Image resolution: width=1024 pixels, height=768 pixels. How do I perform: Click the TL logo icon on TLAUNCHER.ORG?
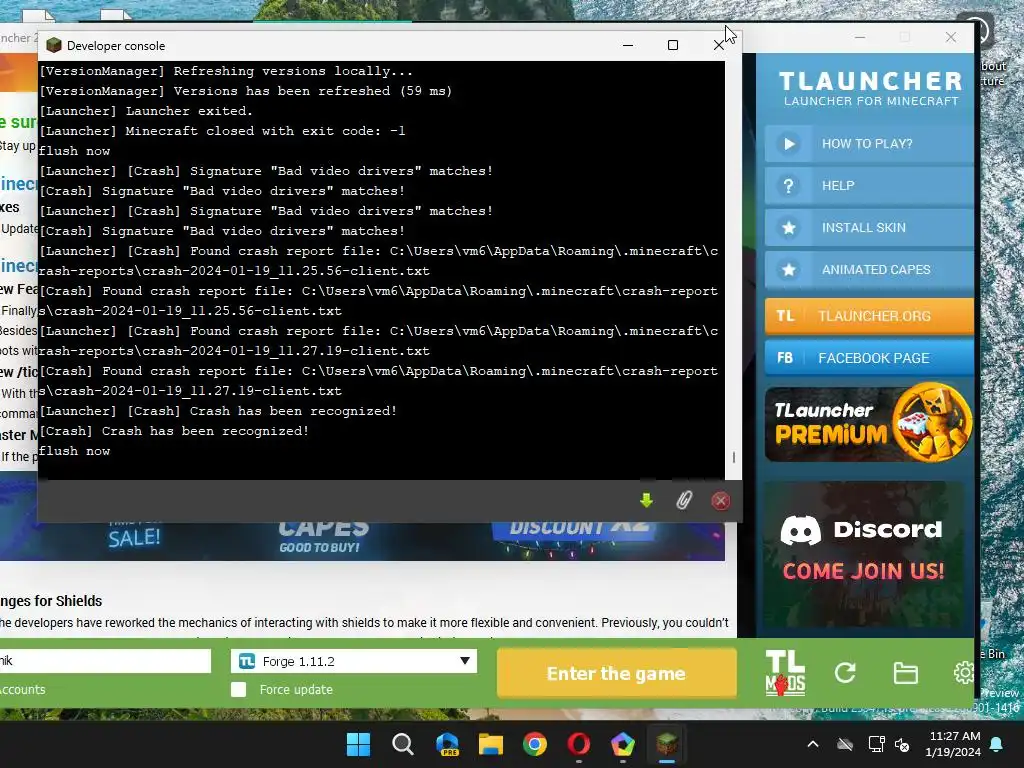coord(785,316)
